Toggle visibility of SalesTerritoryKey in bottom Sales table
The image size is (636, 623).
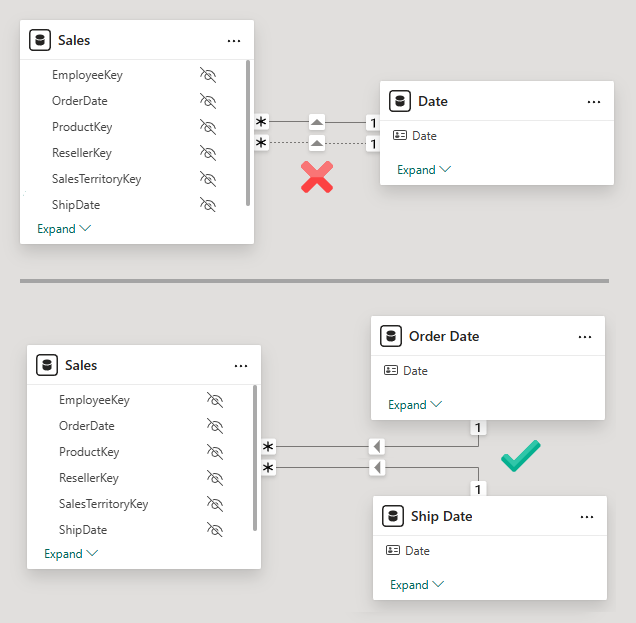215,504
